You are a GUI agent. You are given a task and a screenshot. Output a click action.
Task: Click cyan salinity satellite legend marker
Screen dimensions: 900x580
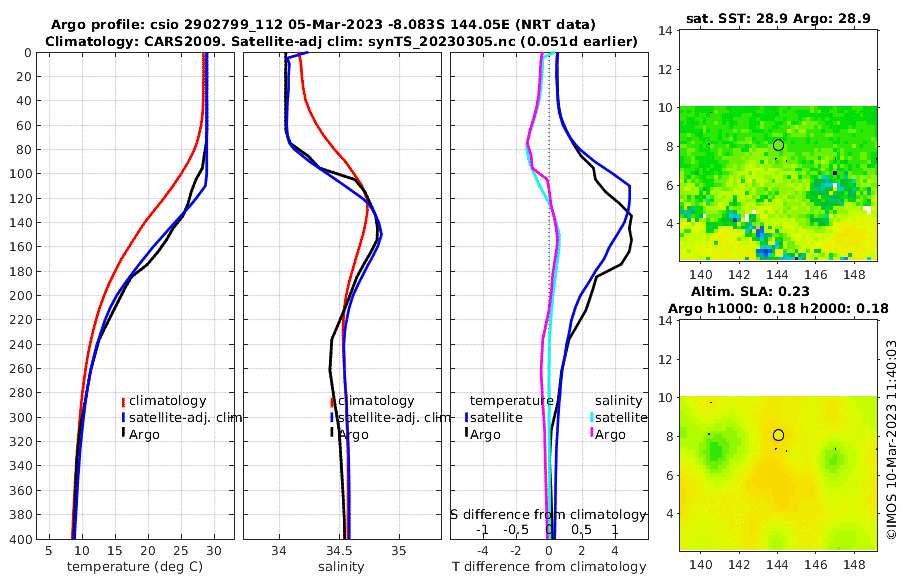tap(592, 417)
